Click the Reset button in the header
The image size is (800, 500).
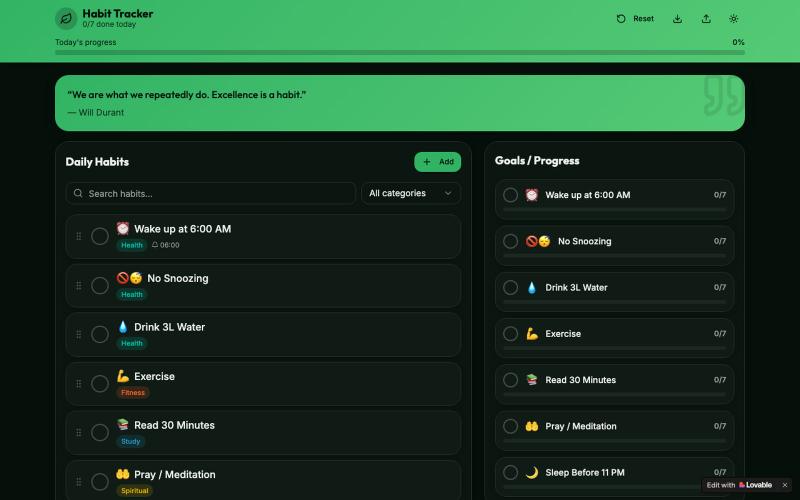(x=635, y=19)
